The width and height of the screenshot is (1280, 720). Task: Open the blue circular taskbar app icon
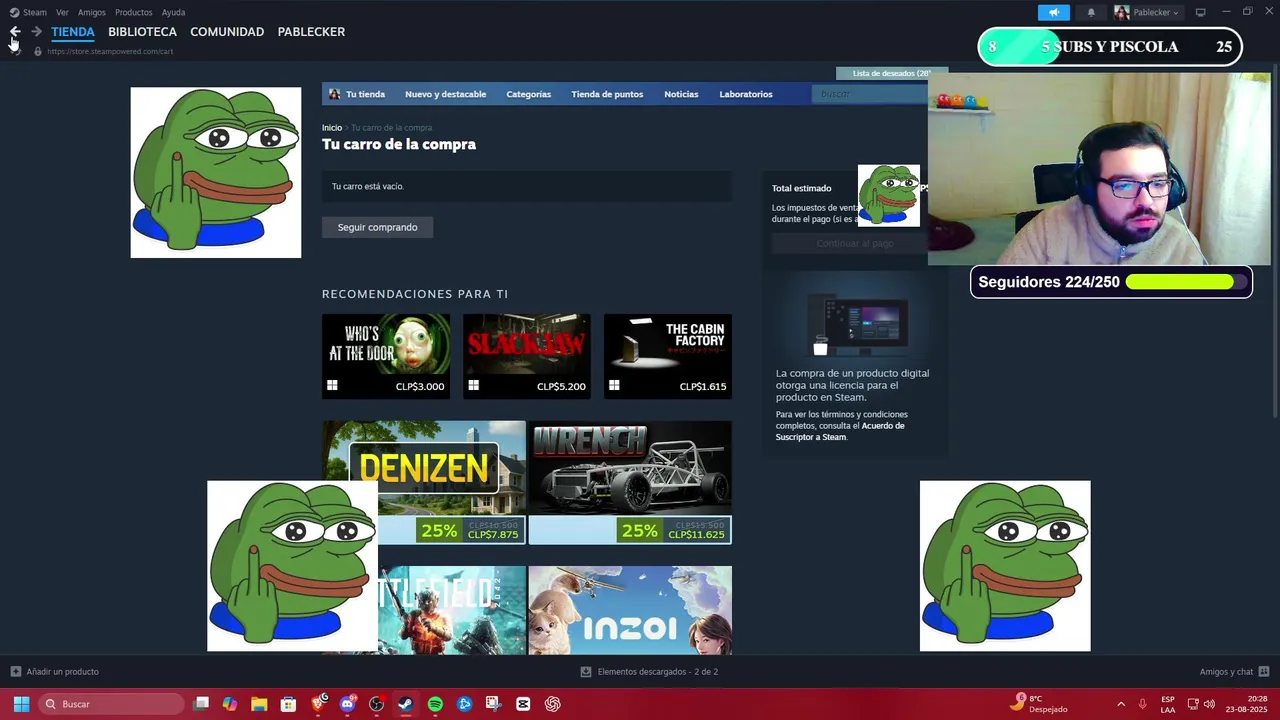pyautogui.click(x=464, y=704)
